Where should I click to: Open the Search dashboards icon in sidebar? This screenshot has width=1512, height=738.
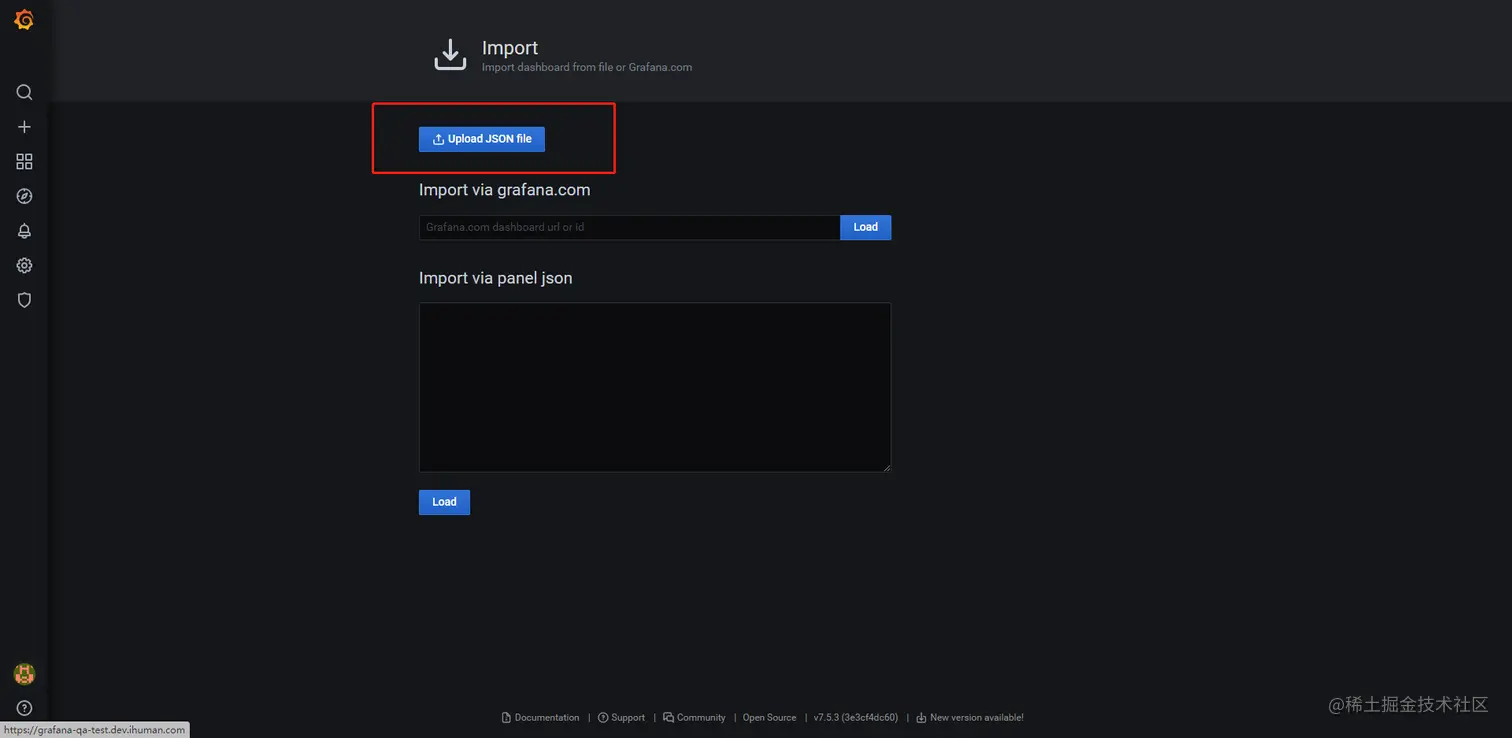coord(24,92)
